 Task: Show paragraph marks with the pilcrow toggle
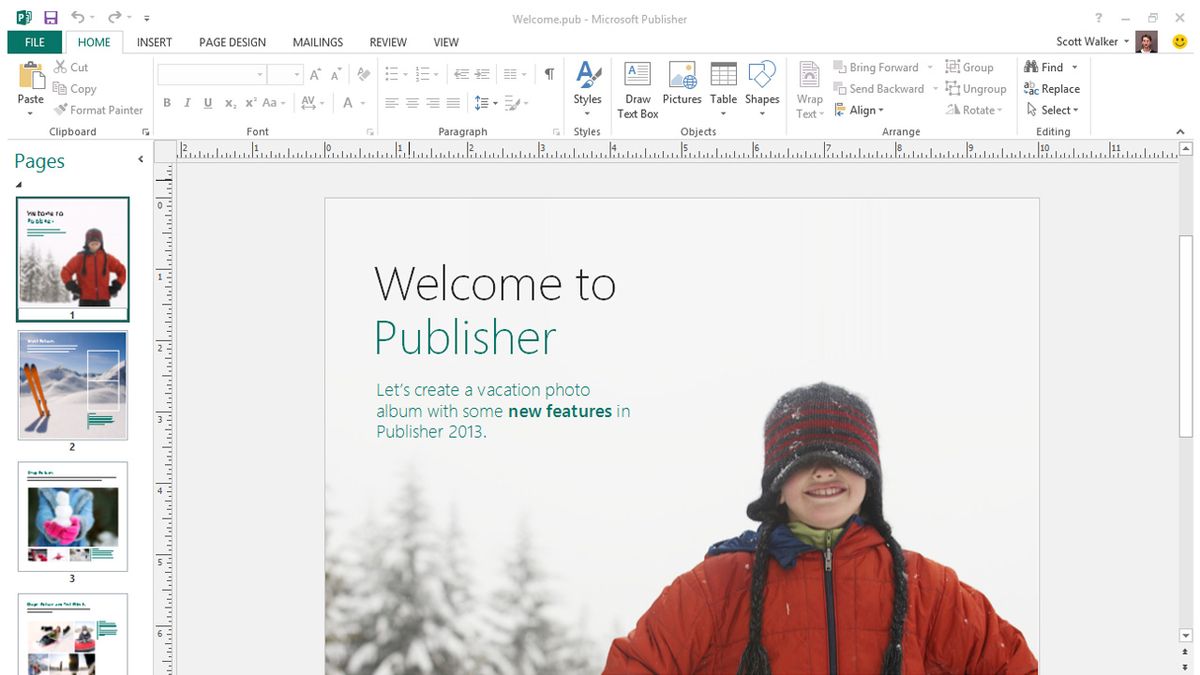550,74
